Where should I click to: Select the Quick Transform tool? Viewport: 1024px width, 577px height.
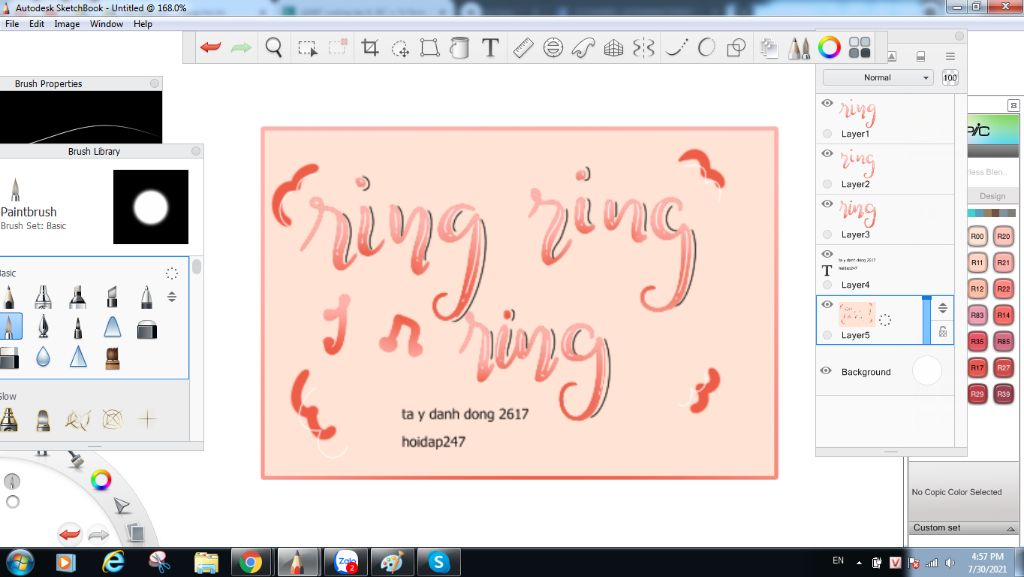[x=400, y=48]
